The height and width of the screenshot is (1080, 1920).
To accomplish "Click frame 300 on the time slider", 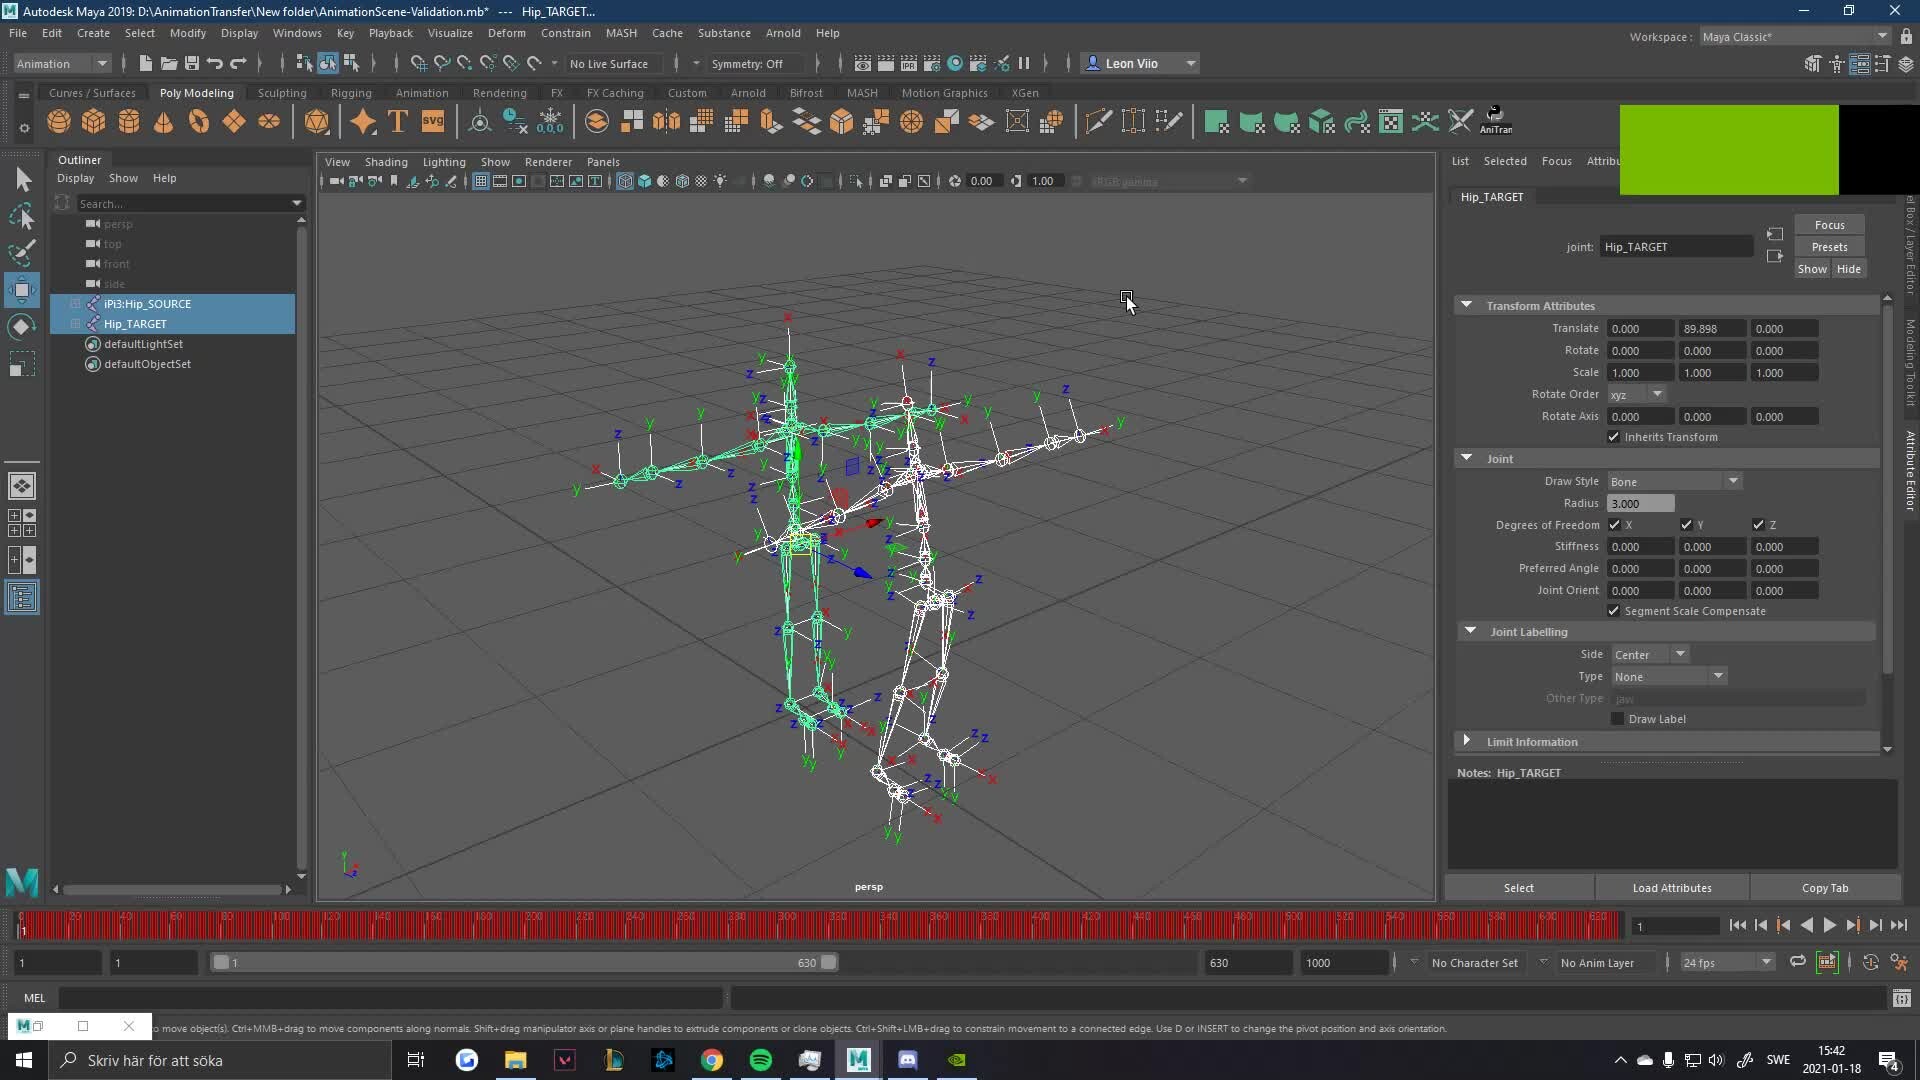I will [x=780, y=925].
